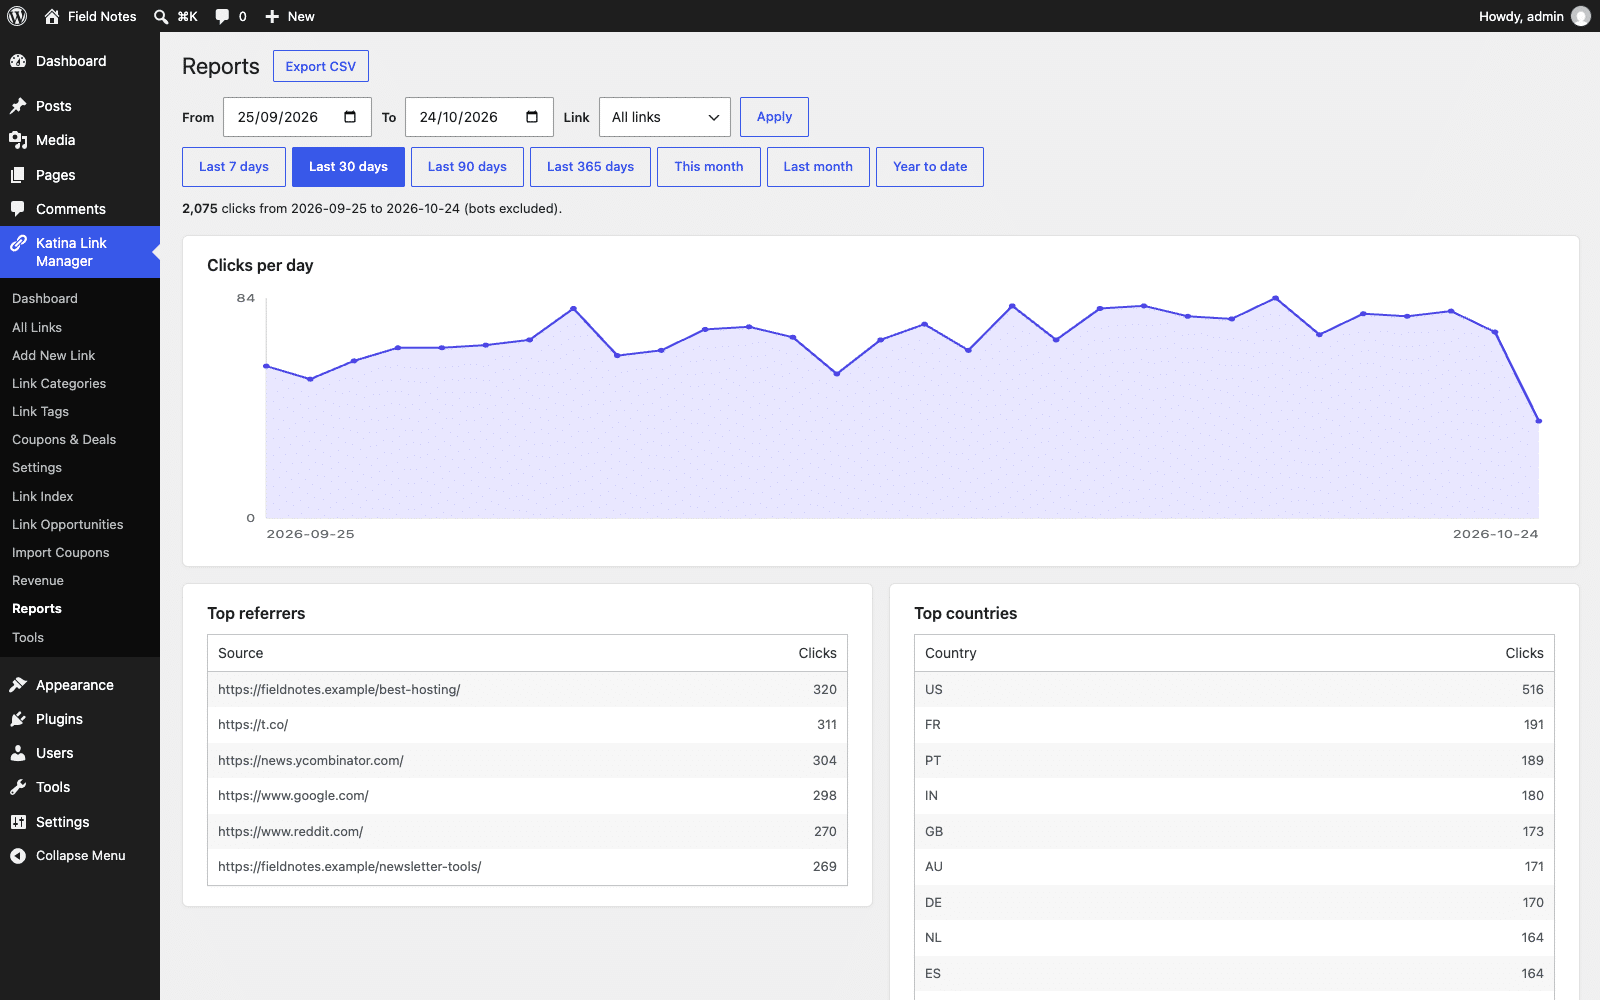
Task: Click the admin avatar icon
Action: click(1581, 16)
